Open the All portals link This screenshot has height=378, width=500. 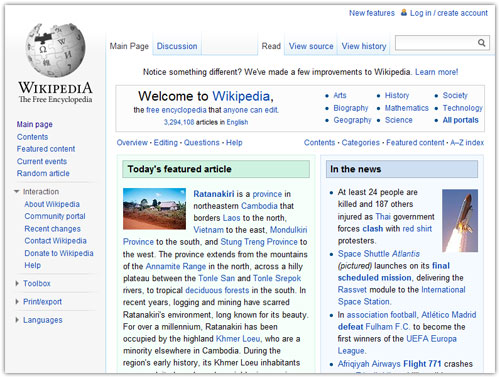460,120
